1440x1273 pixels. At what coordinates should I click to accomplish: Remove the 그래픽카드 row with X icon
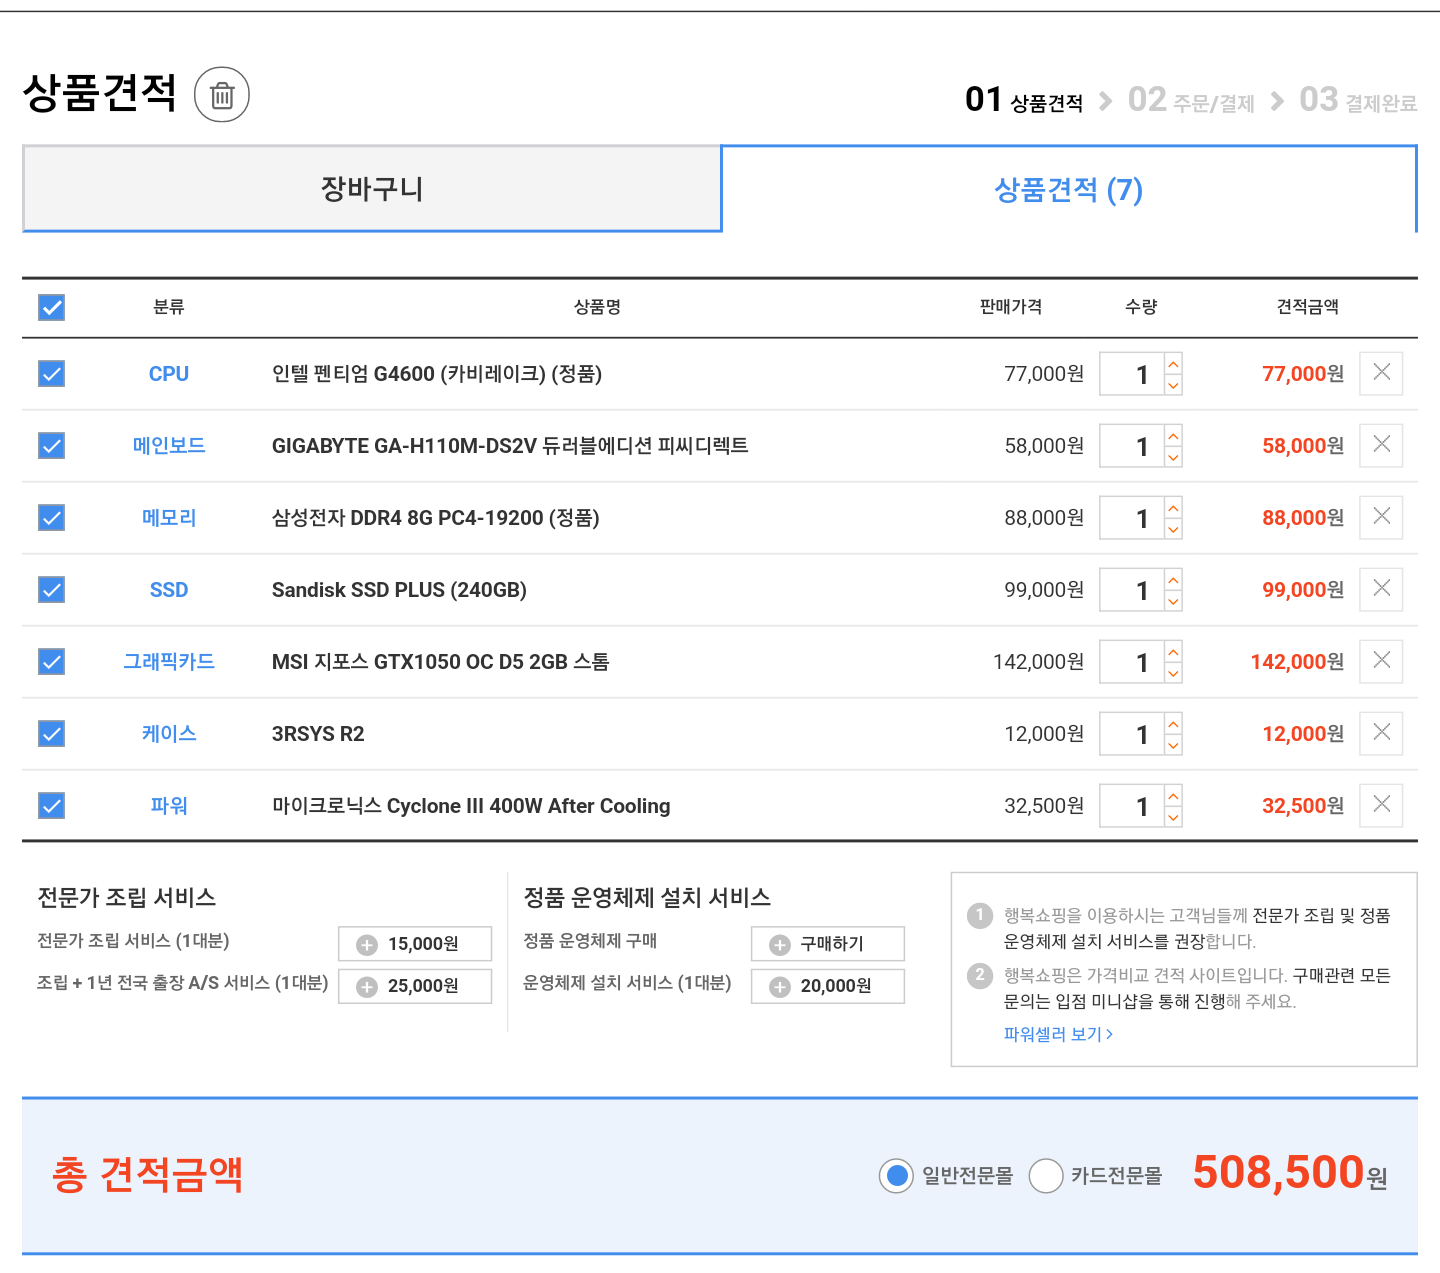[x=1381, y=661]
